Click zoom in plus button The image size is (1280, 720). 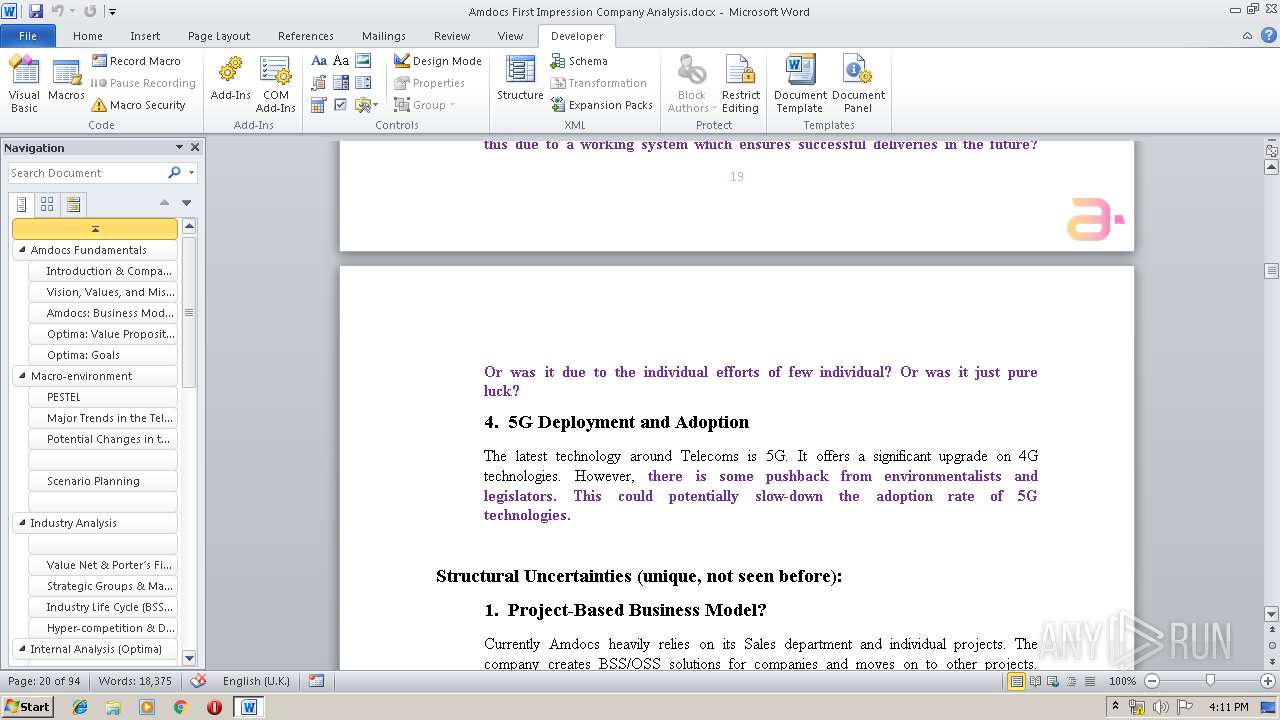point(1269,681)
